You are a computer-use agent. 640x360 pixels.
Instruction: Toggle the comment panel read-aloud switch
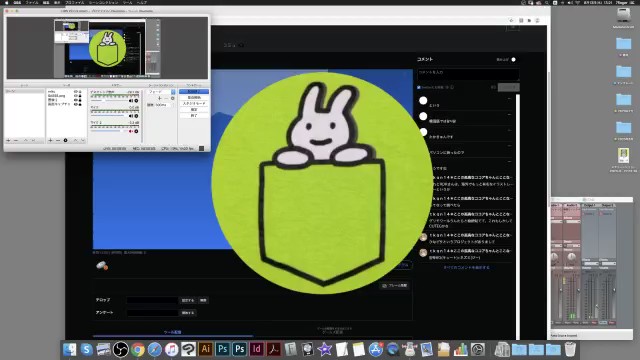tap(513, 60)
